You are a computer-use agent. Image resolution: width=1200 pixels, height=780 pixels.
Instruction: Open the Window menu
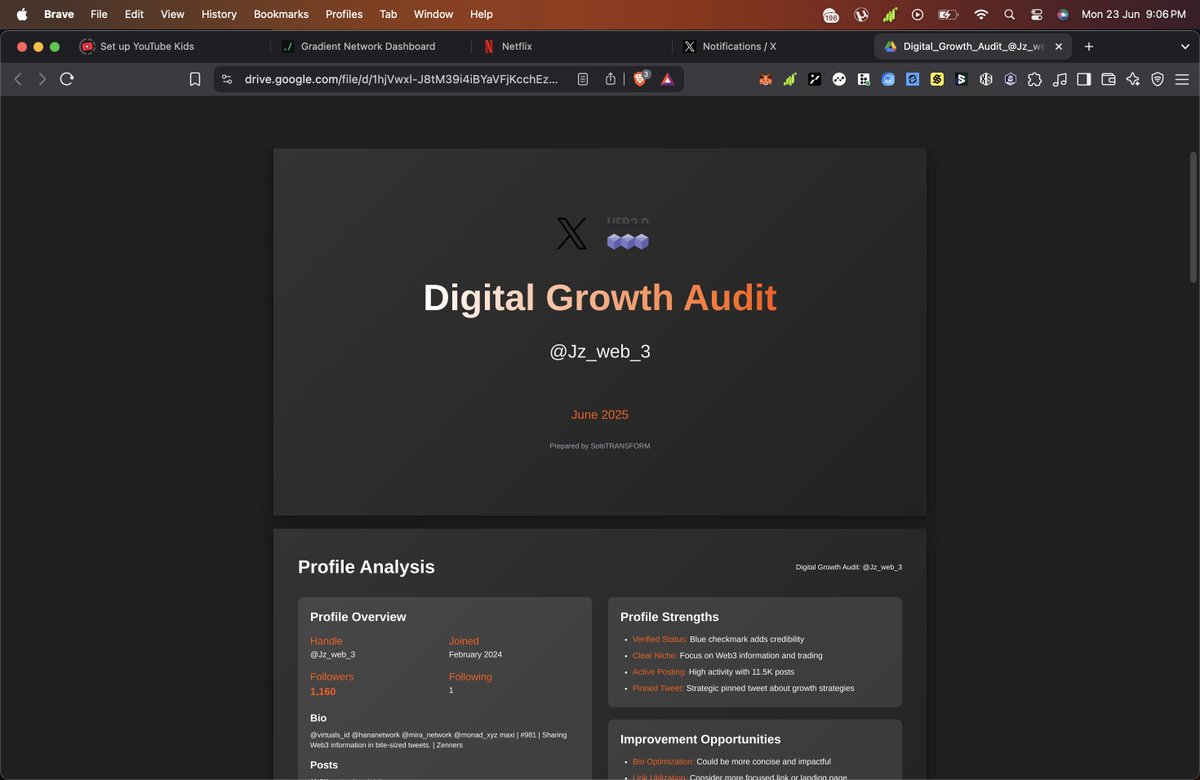433,14
